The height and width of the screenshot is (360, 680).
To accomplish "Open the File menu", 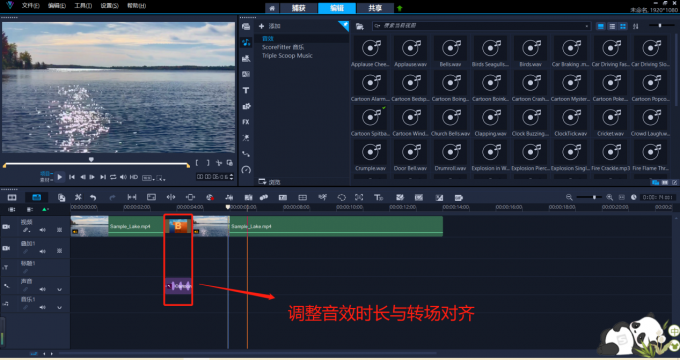I will 31,6.
